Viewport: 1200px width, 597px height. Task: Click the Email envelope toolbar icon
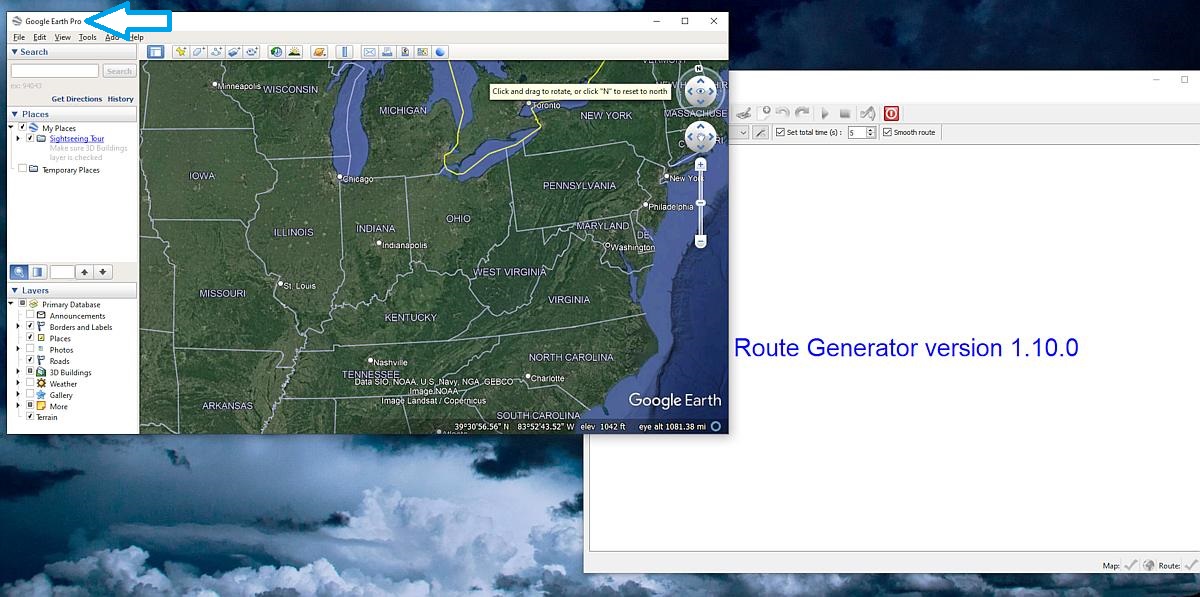pyautogui.click(x=369, y=52)
